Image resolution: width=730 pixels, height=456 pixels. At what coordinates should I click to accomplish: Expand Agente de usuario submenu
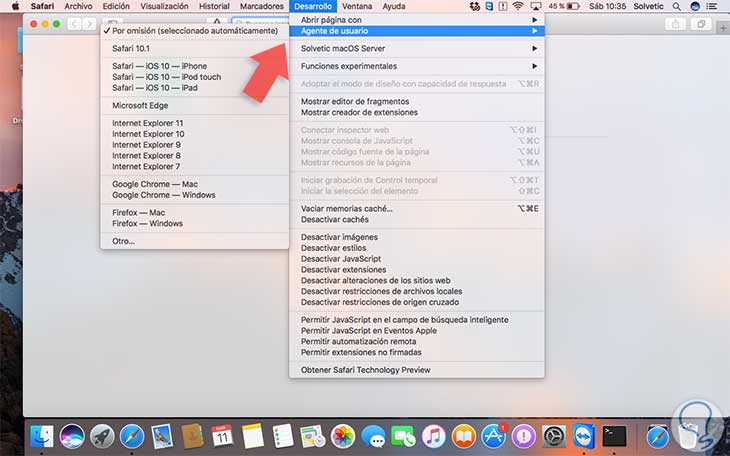pos(416,31)
